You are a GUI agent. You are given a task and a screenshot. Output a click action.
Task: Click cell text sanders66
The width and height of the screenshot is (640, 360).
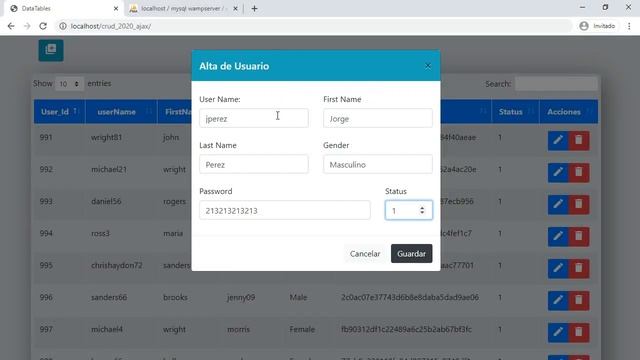coord(109,297)
